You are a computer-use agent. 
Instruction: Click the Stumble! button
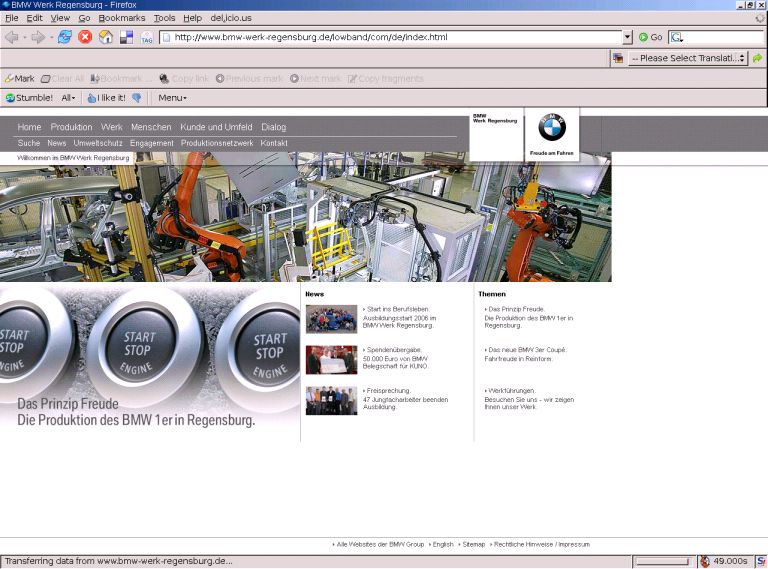click(x=29, y=98)
